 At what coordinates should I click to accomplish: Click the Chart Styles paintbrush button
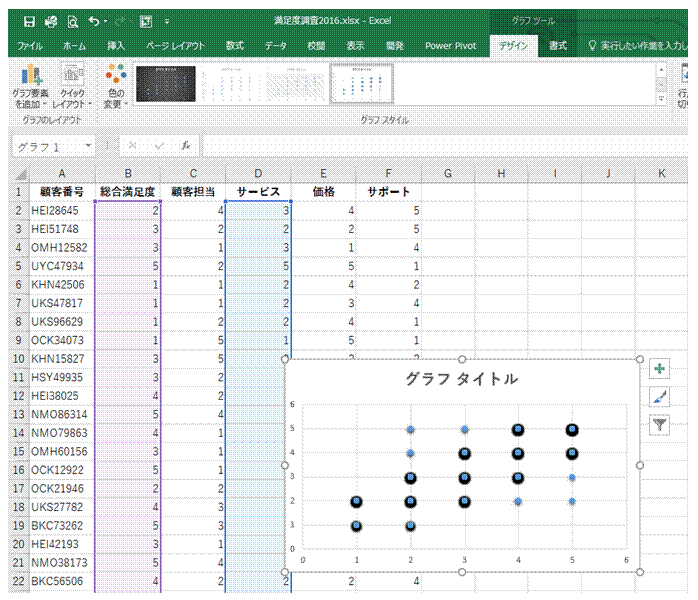point(659,397)
